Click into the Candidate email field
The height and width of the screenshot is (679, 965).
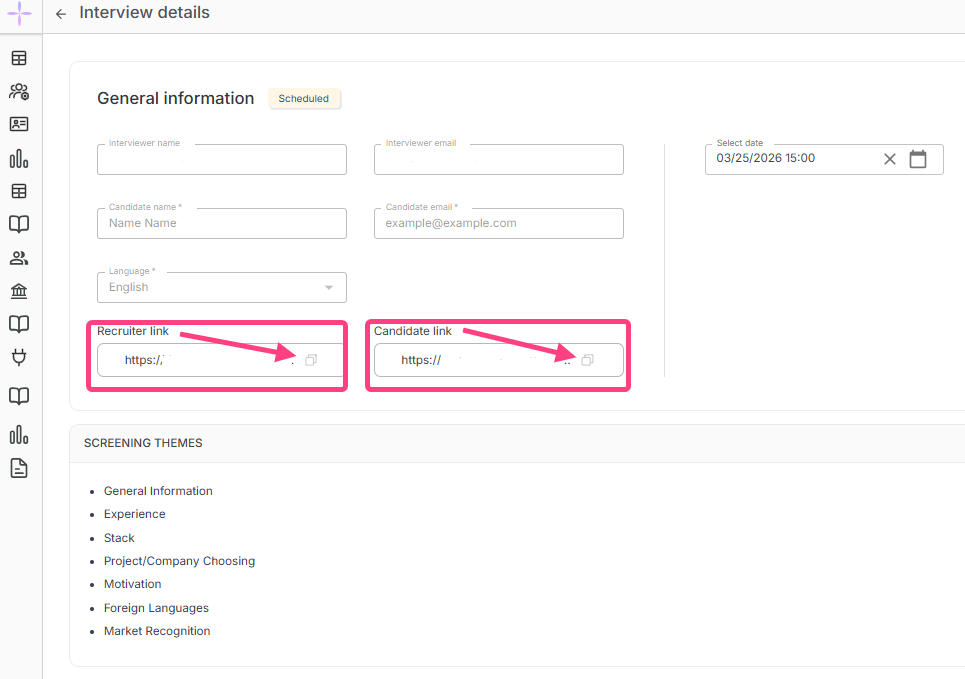click(x=498, y=223)
